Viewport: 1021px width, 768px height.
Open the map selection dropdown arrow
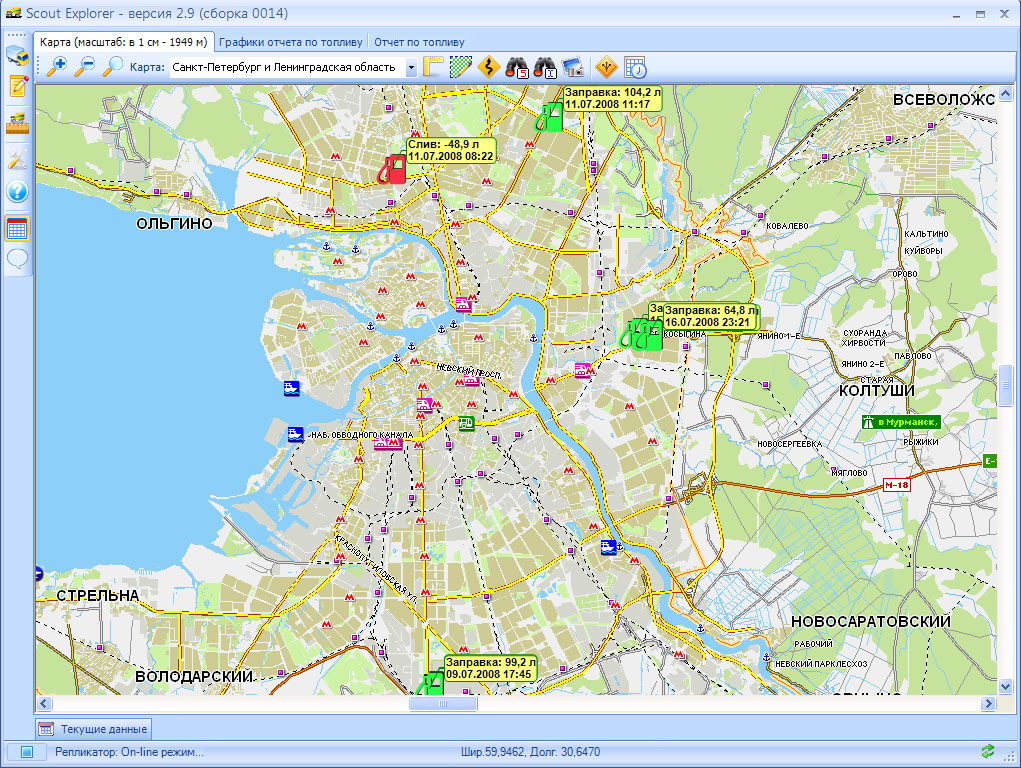(411, 67)
